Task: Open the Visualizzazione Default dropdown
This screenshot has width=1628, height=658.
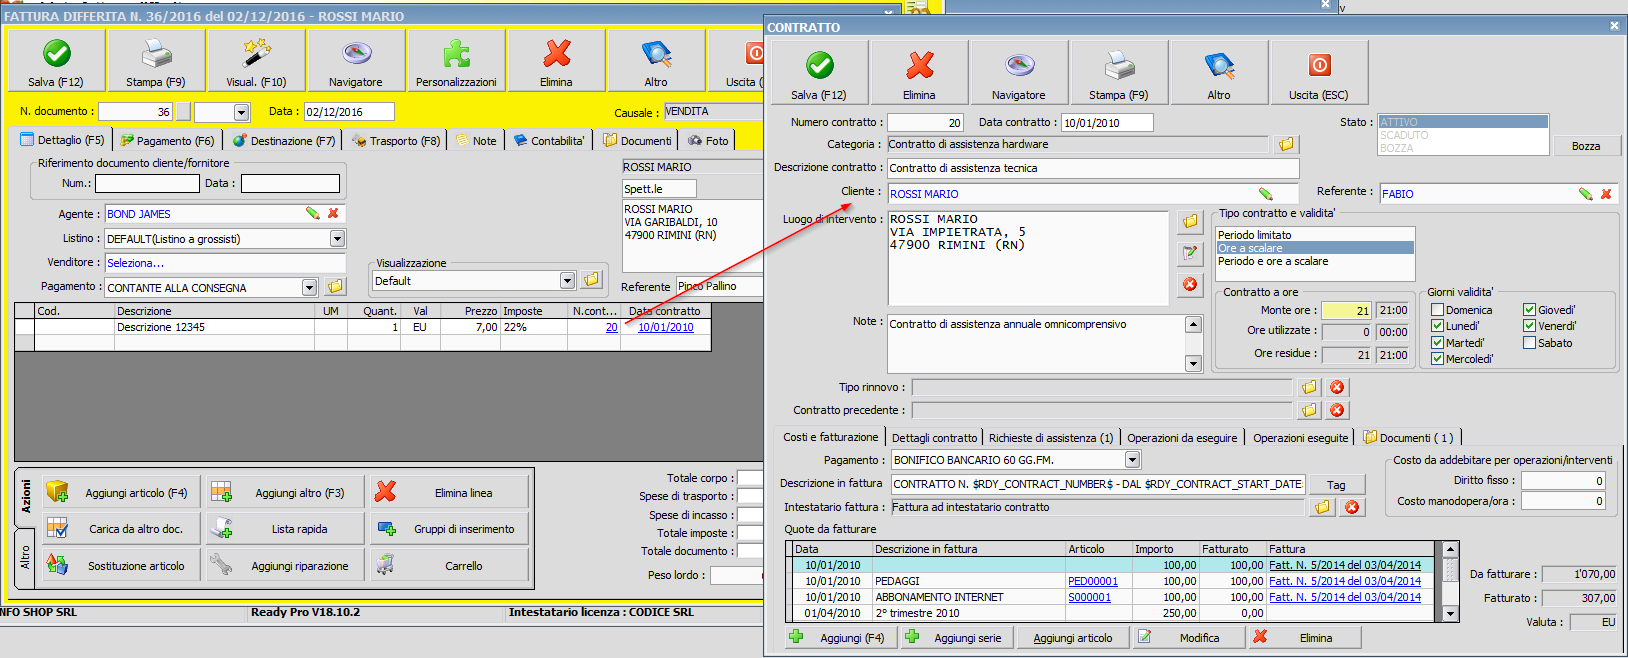Action: [x=567, y=281]
